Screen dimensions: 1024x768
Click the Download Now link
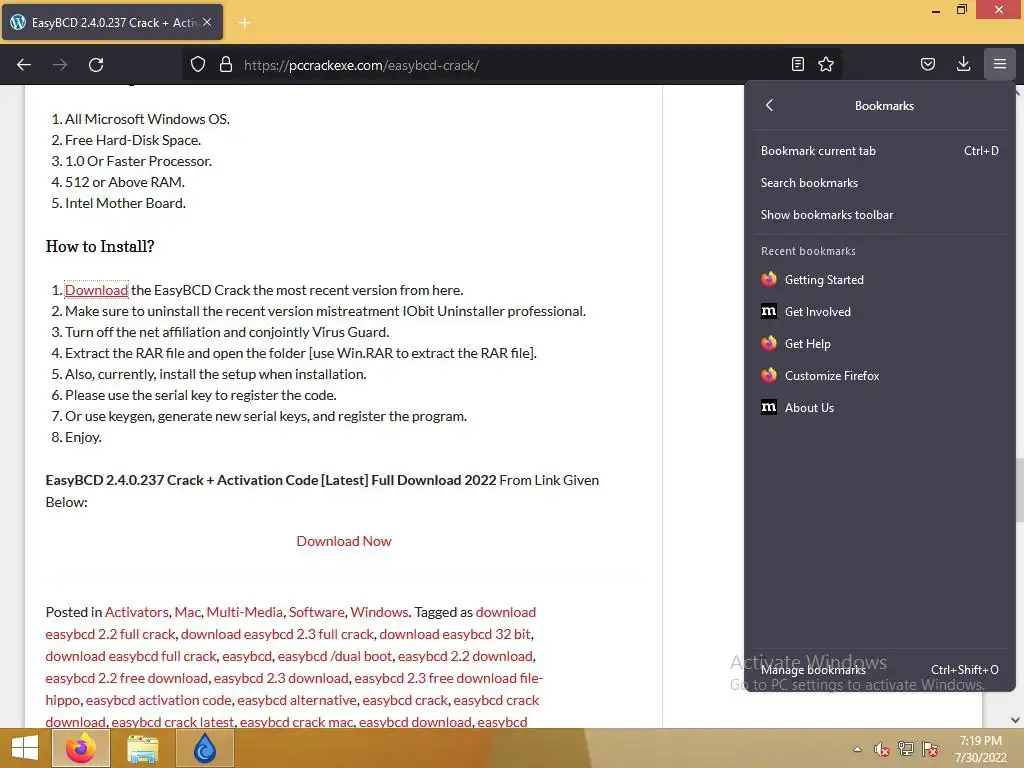(x=344, y=541)
